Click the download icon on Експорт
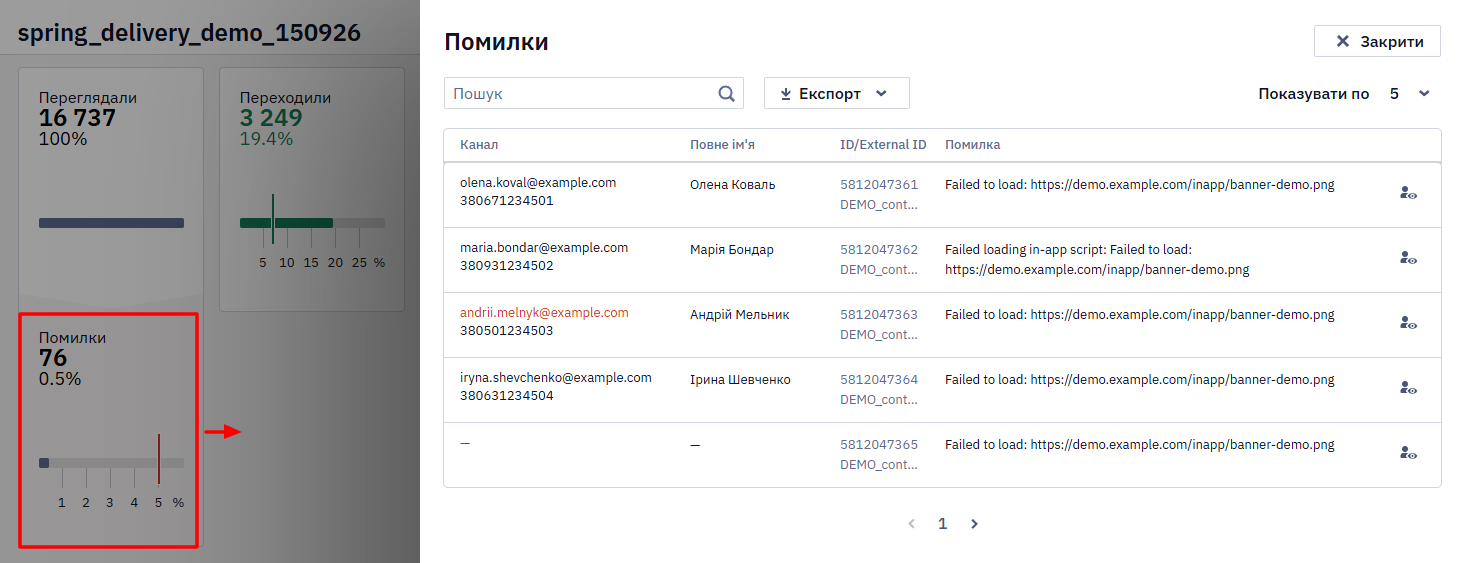 coord(786,94)
